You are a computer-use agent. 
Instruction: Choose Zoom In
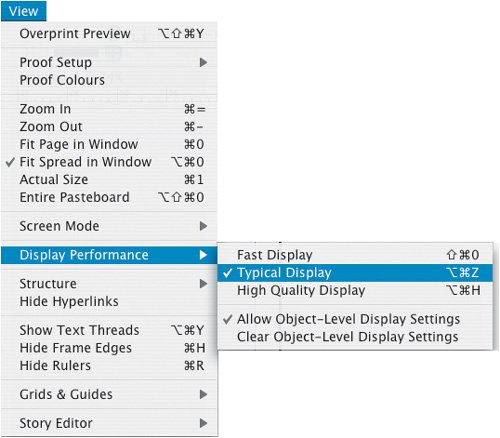109,109
